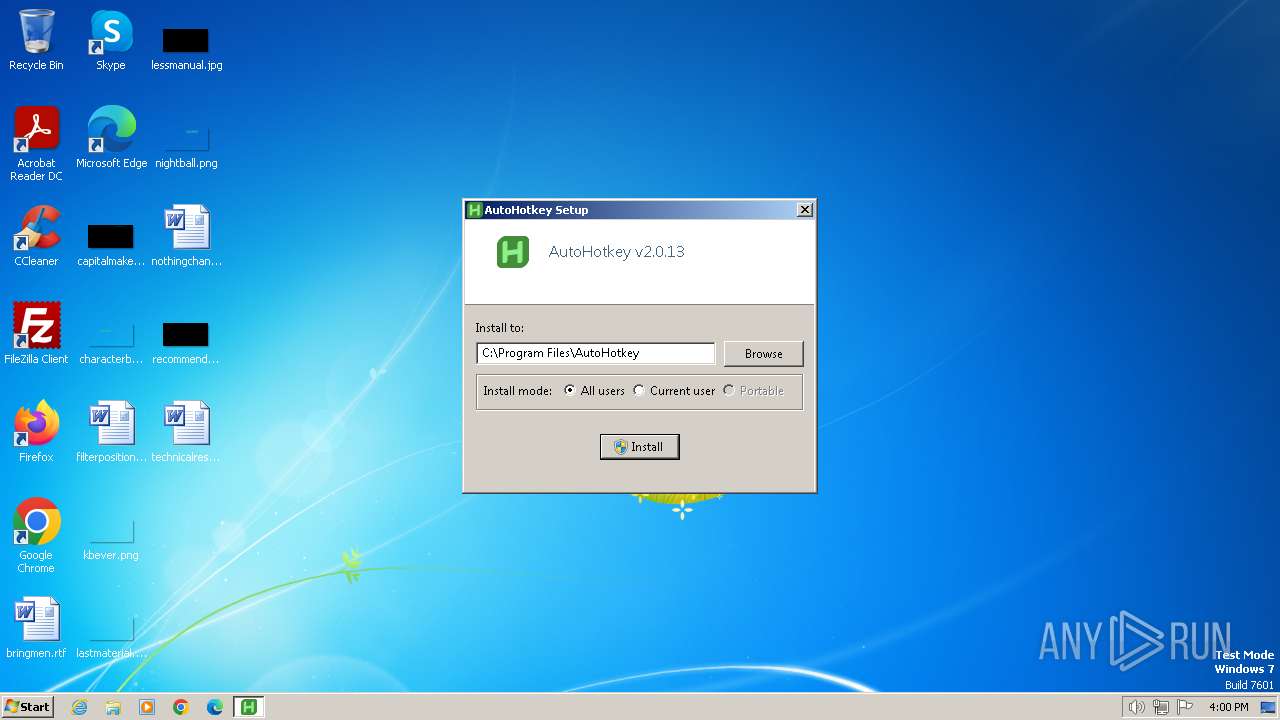
Task: Open Chrome from the taskbar
Action: (181, 707)
